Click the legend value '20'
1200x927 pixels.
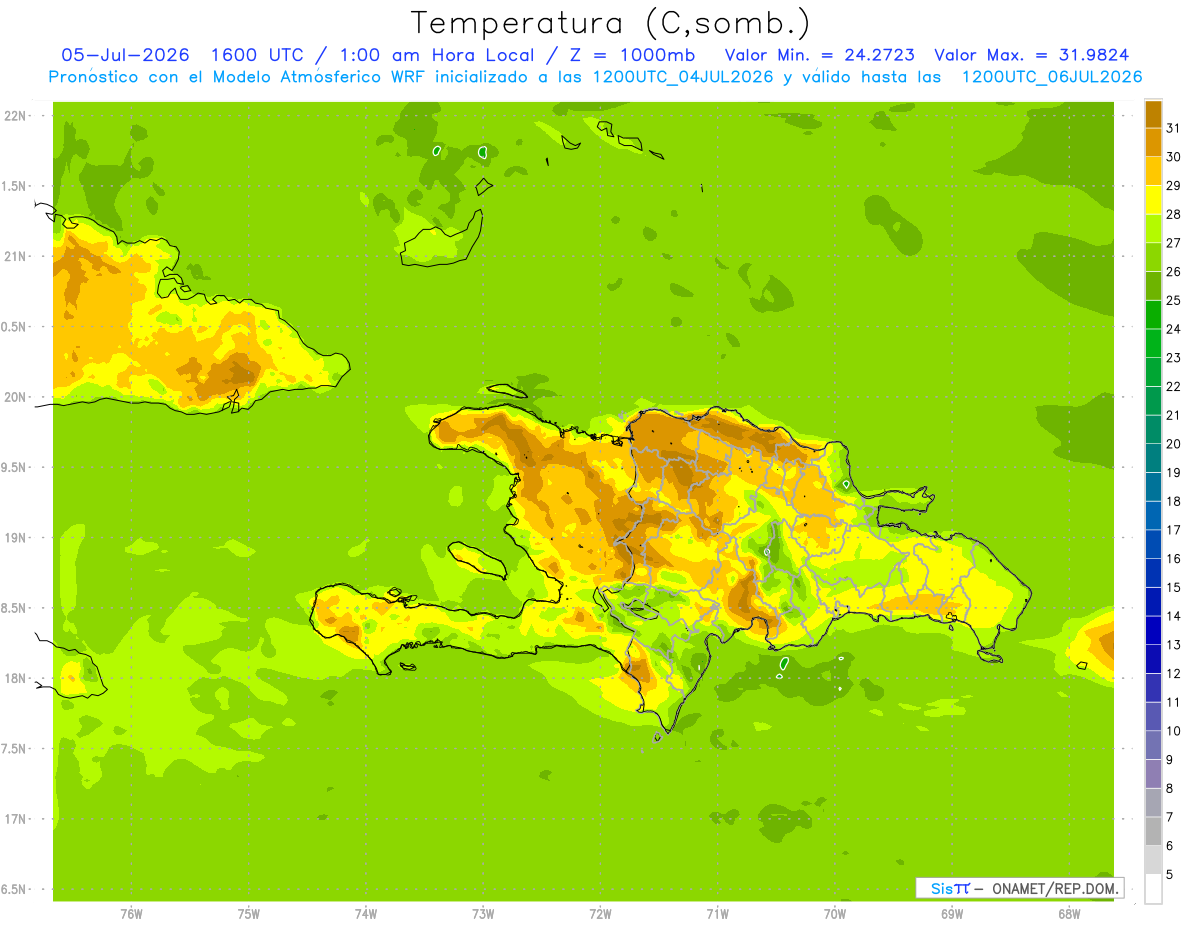tap(1174, 444)
